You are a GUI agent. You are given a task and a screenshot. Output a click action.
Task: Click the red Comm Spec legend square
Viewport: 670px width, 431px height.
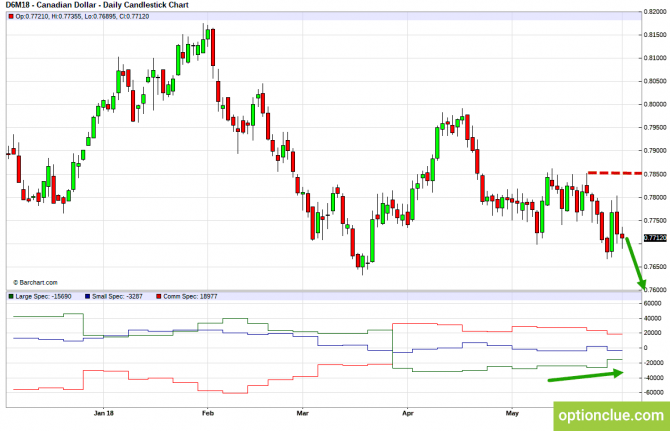click(x=159, y=296)
